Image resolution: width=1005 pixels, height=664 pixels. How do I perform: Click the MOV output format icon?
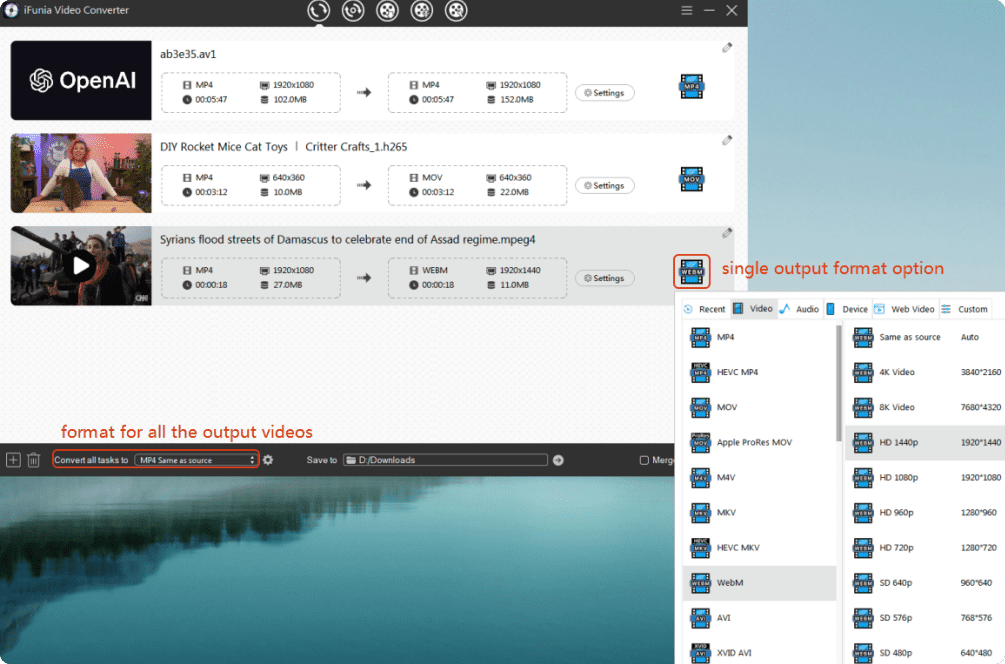(x=691, y=179)
